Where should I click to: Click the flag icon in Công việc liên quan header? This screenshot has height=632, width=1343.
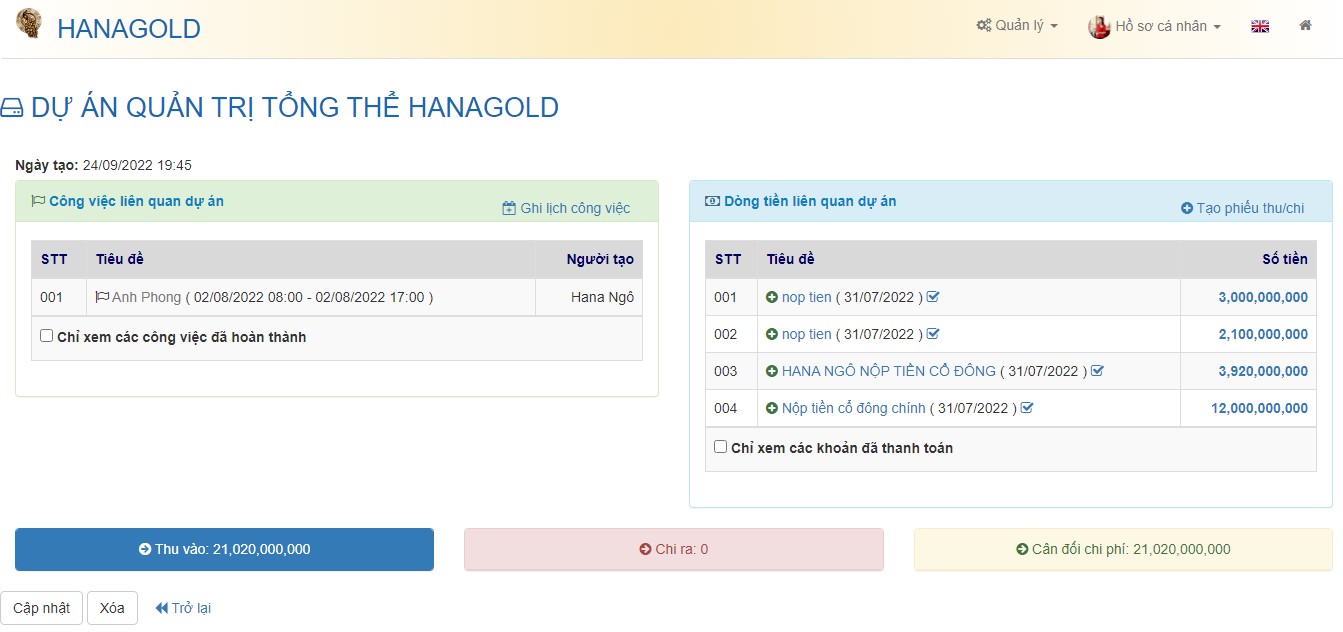pyautogui.click(x=38, y=201)
